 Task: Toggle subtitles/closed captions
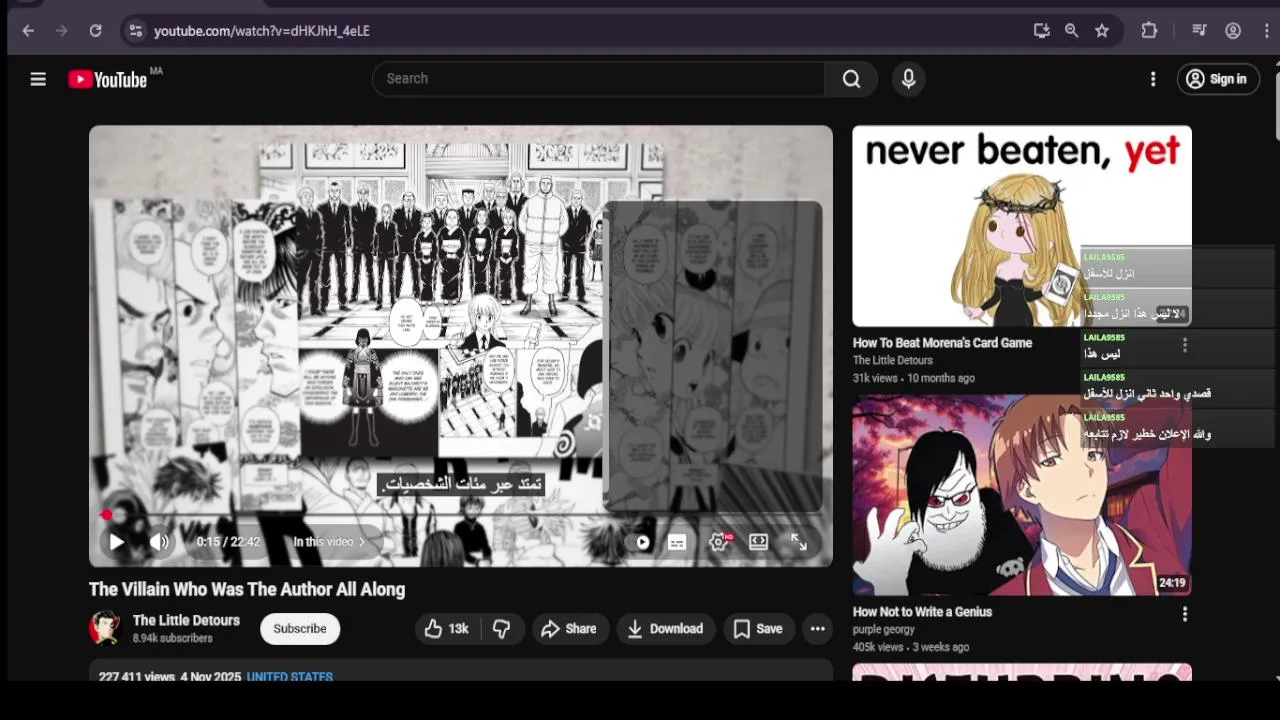677,542
